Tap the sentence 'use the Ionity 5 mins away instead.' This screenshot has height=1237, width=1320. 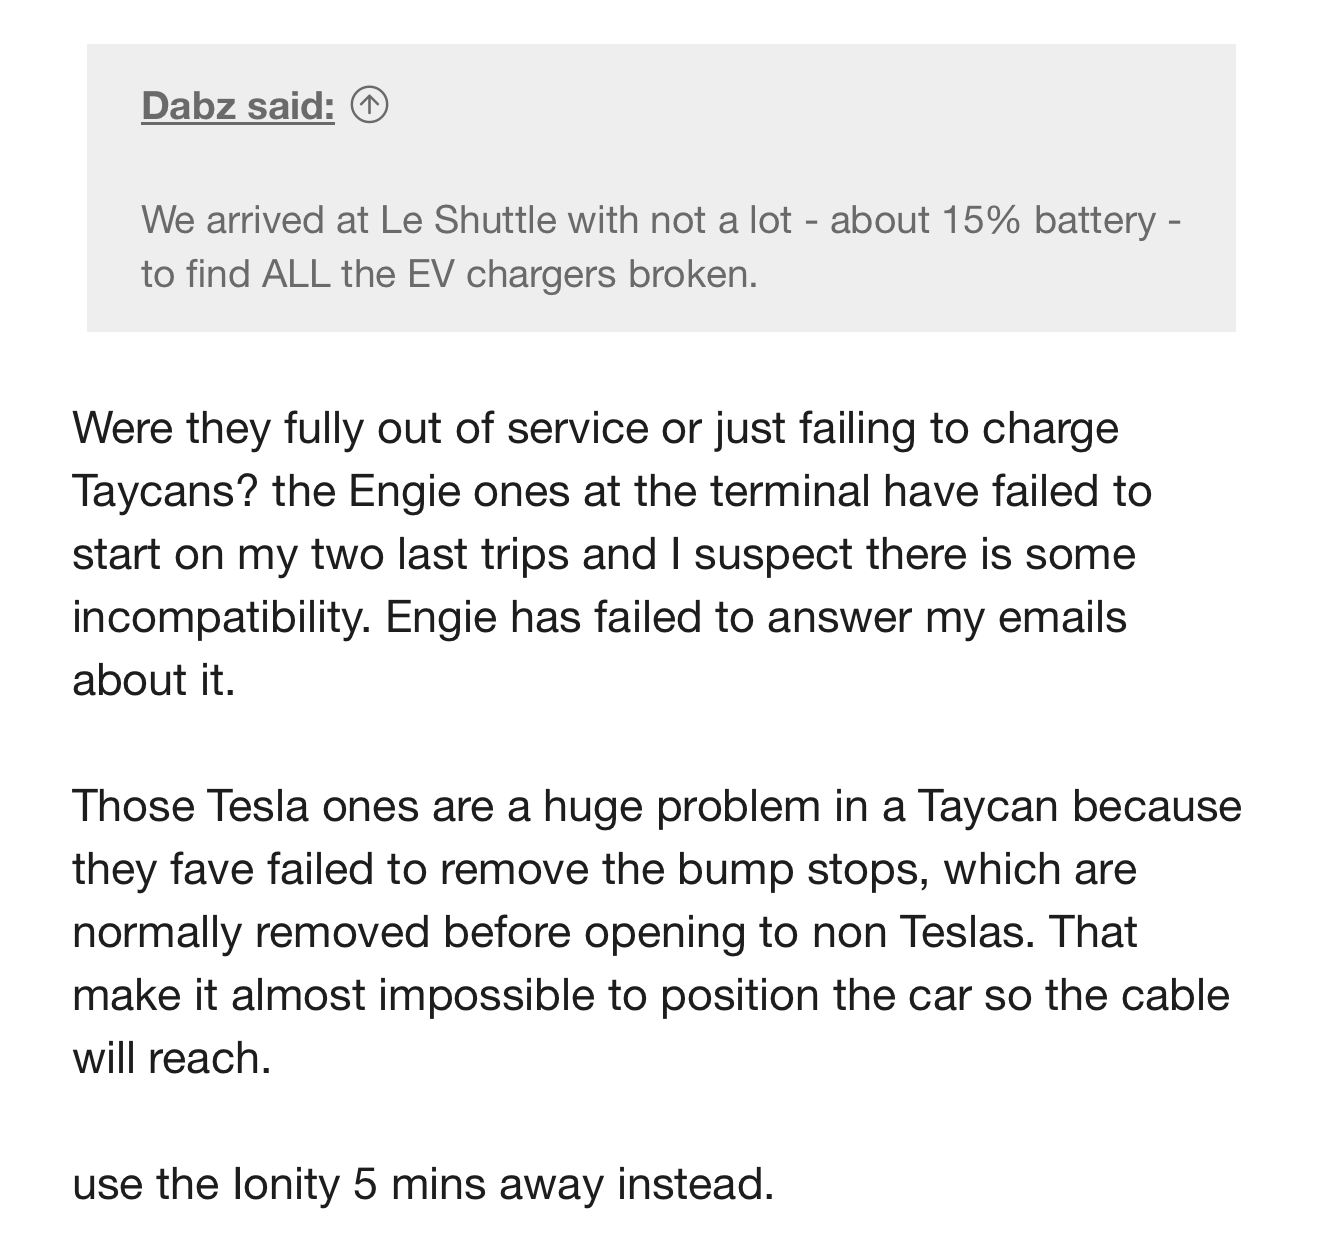point(423,1184)
